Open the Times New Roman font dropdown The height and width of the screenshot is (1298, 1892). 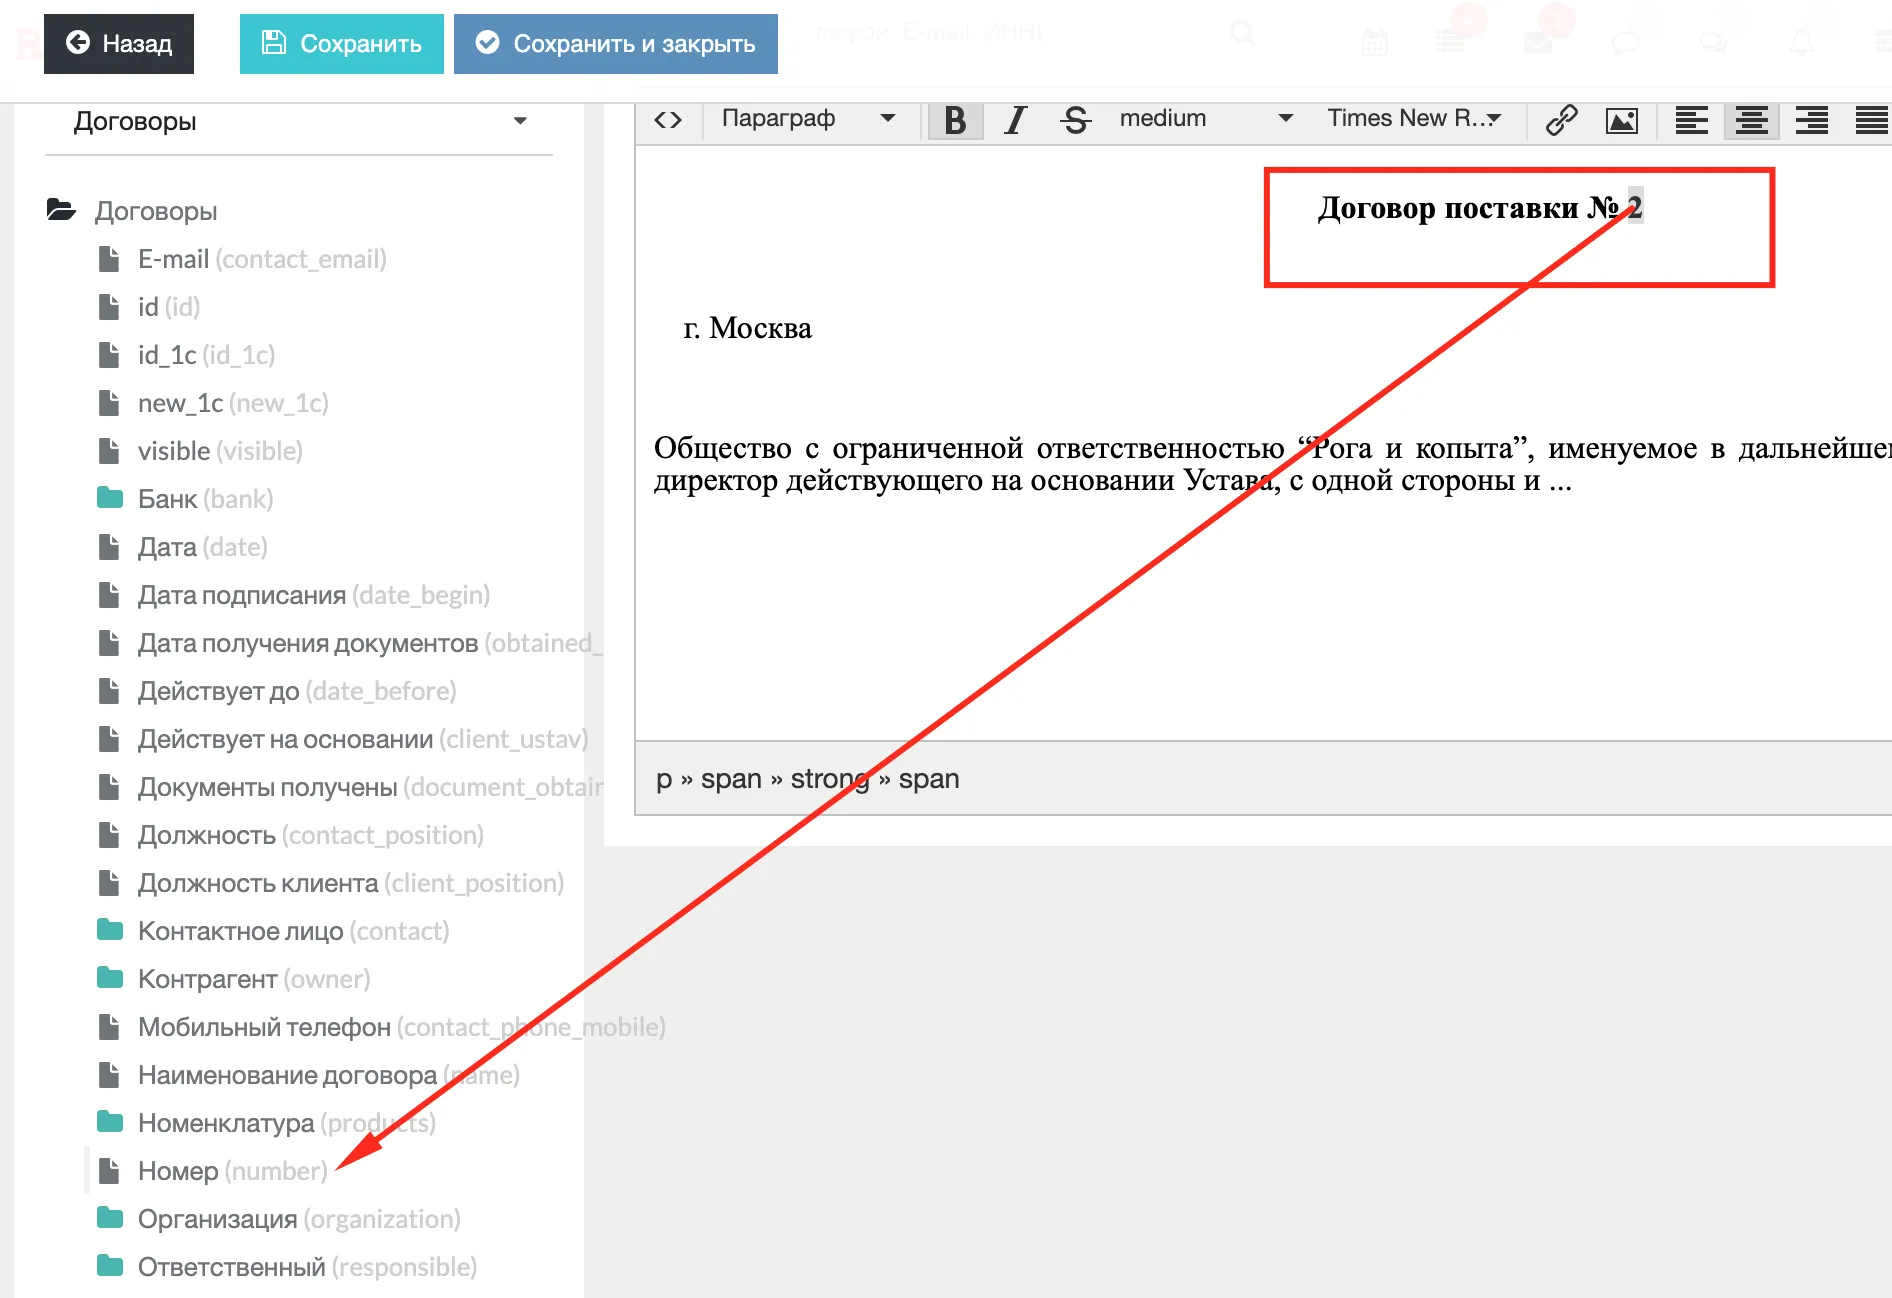click(x=1413, y=119)
